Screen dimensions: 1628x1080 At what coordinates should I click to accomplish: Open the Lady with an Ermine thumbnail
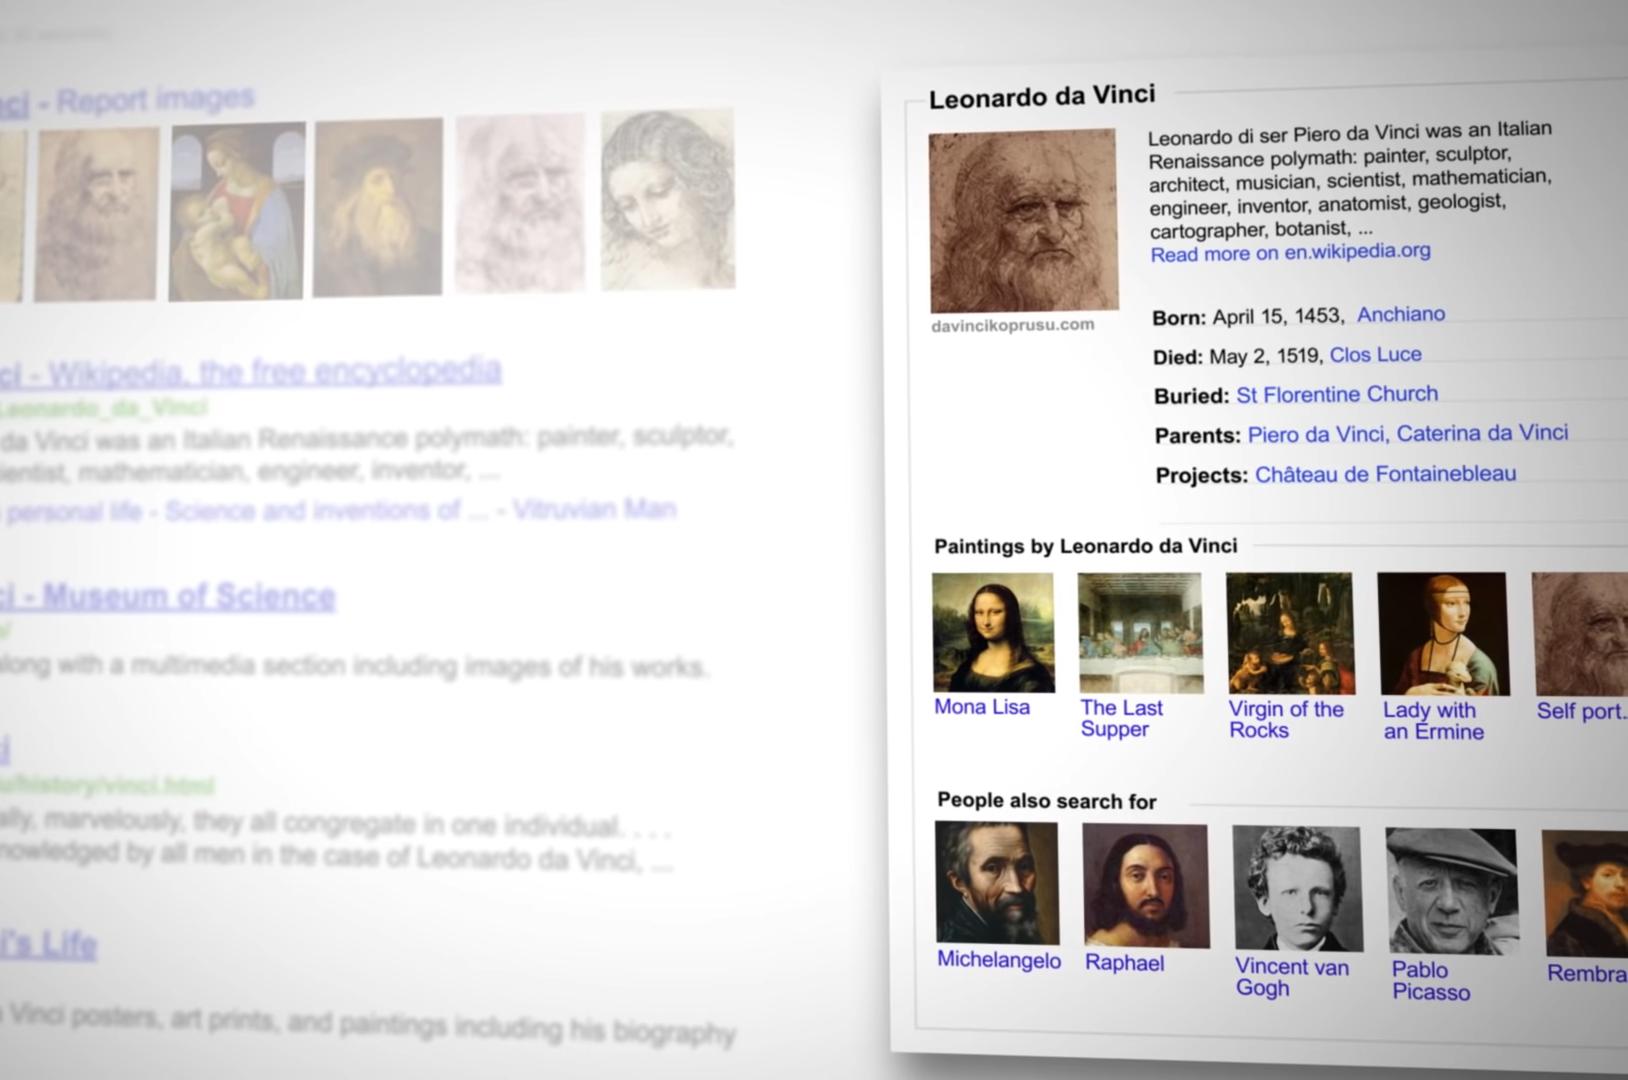(1443, 634)
